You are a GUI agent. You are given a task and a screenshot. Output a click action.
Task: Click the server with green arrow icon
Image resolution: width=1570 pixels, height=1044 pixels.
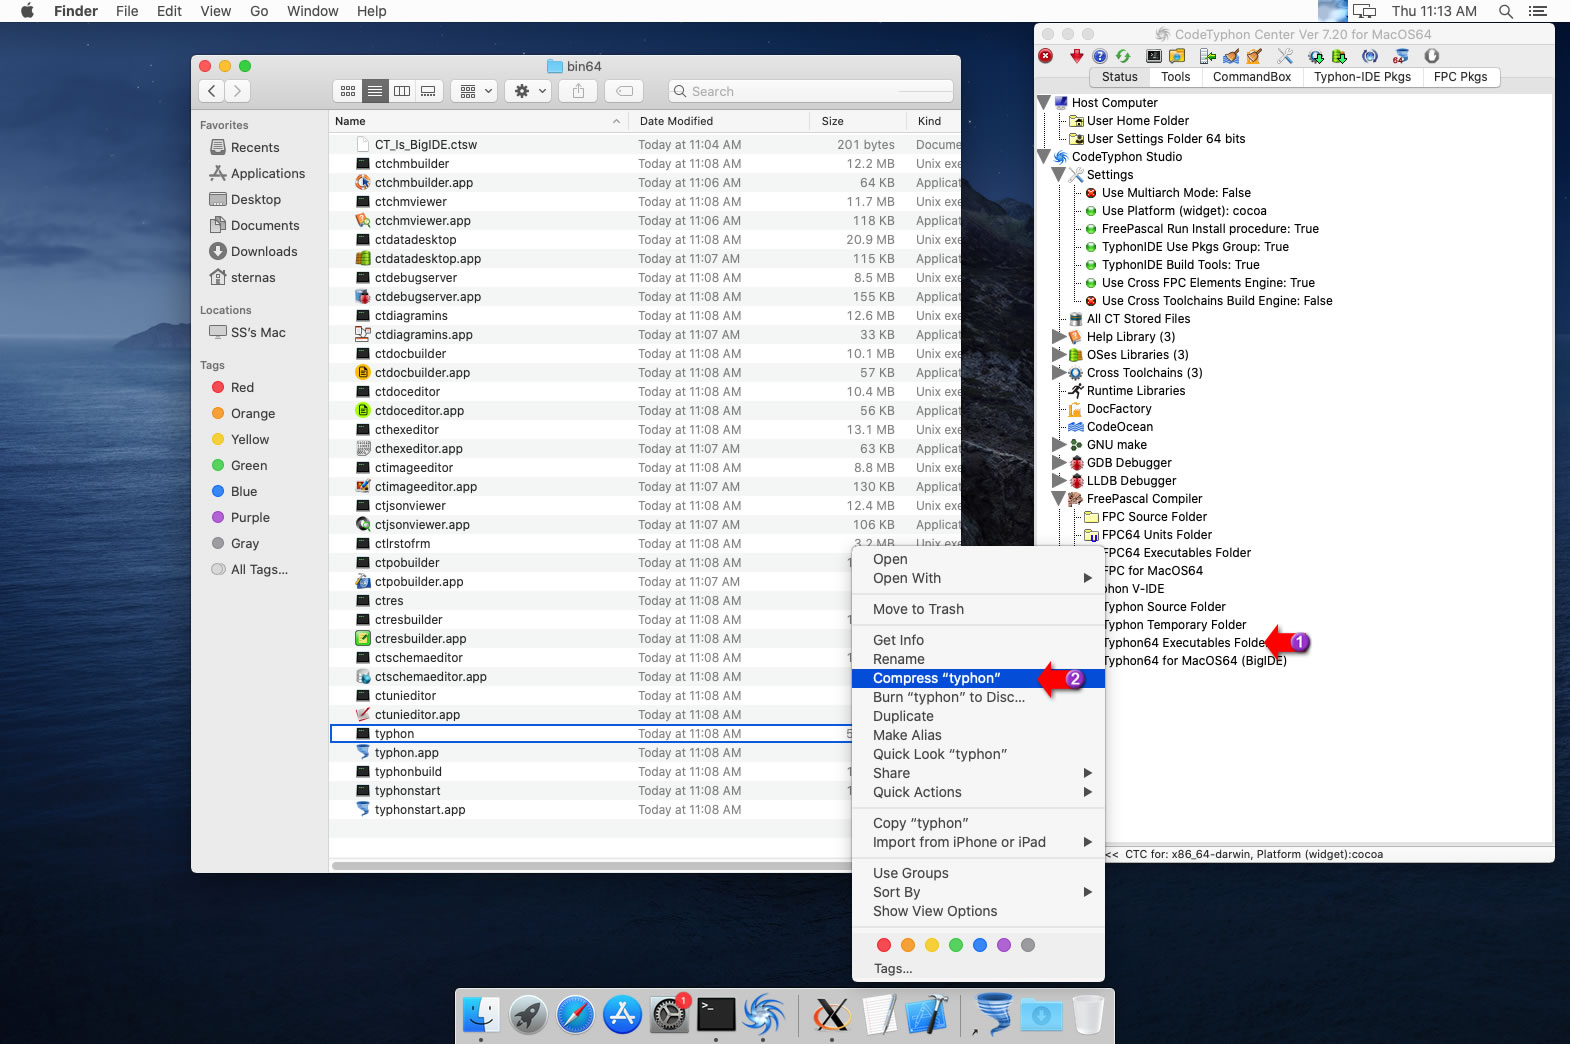(1208, 56)
